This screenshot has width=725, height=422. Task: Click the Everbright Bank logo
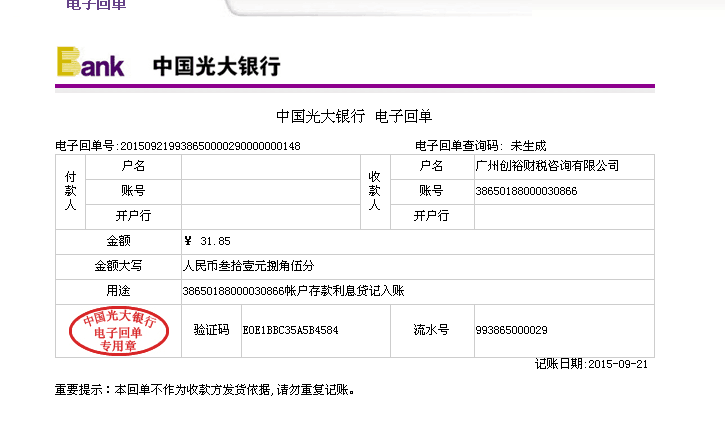pos(91,61)
